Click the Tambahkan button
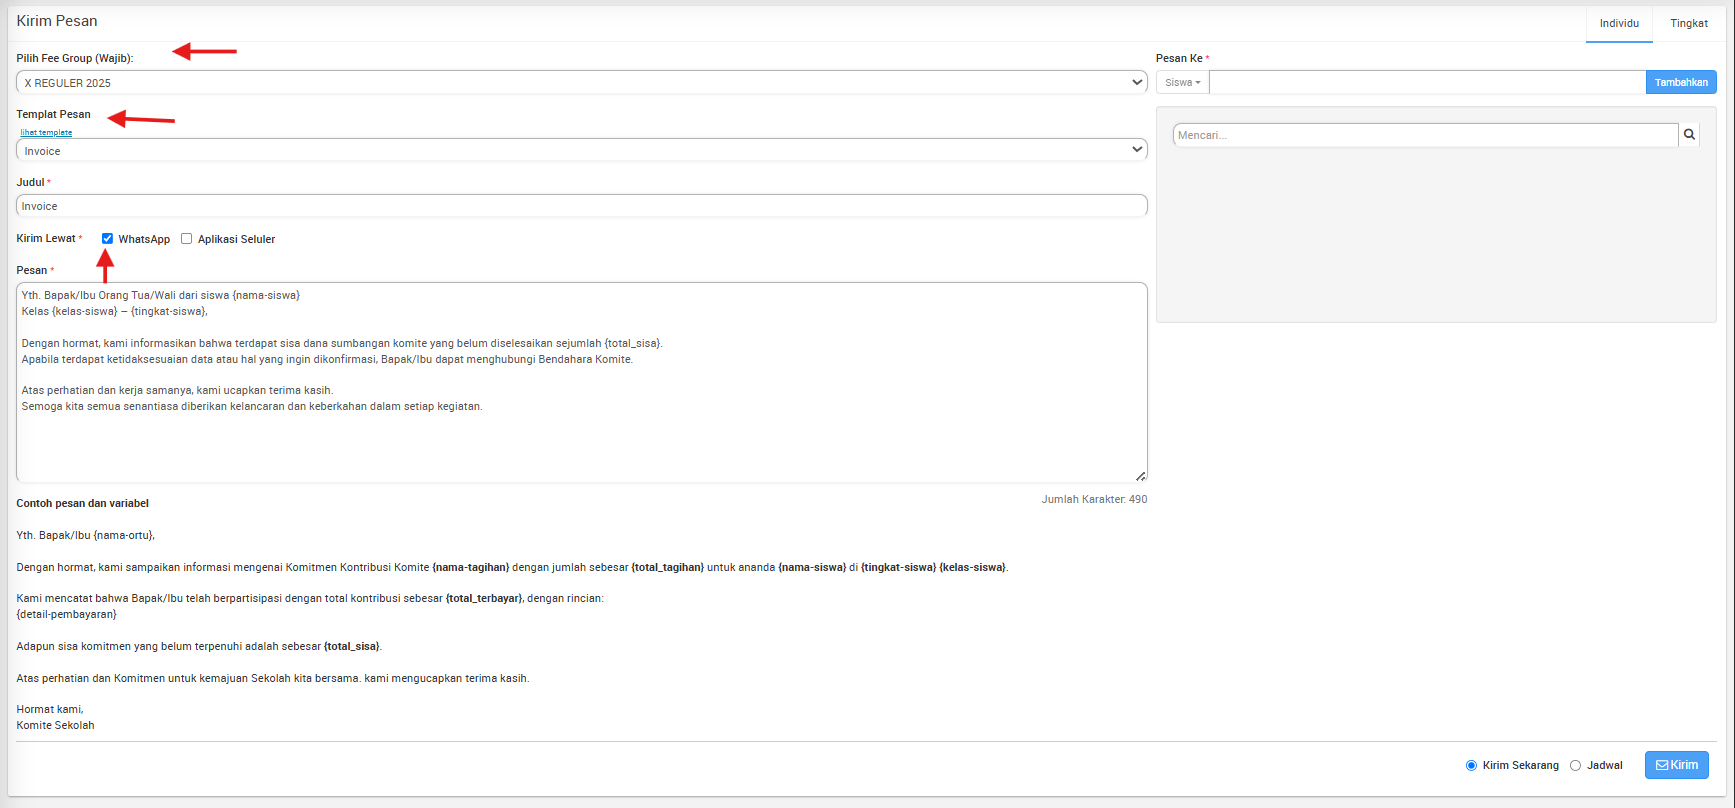This screenshot has height=808, width=1735. click(x=1680, y=82)
